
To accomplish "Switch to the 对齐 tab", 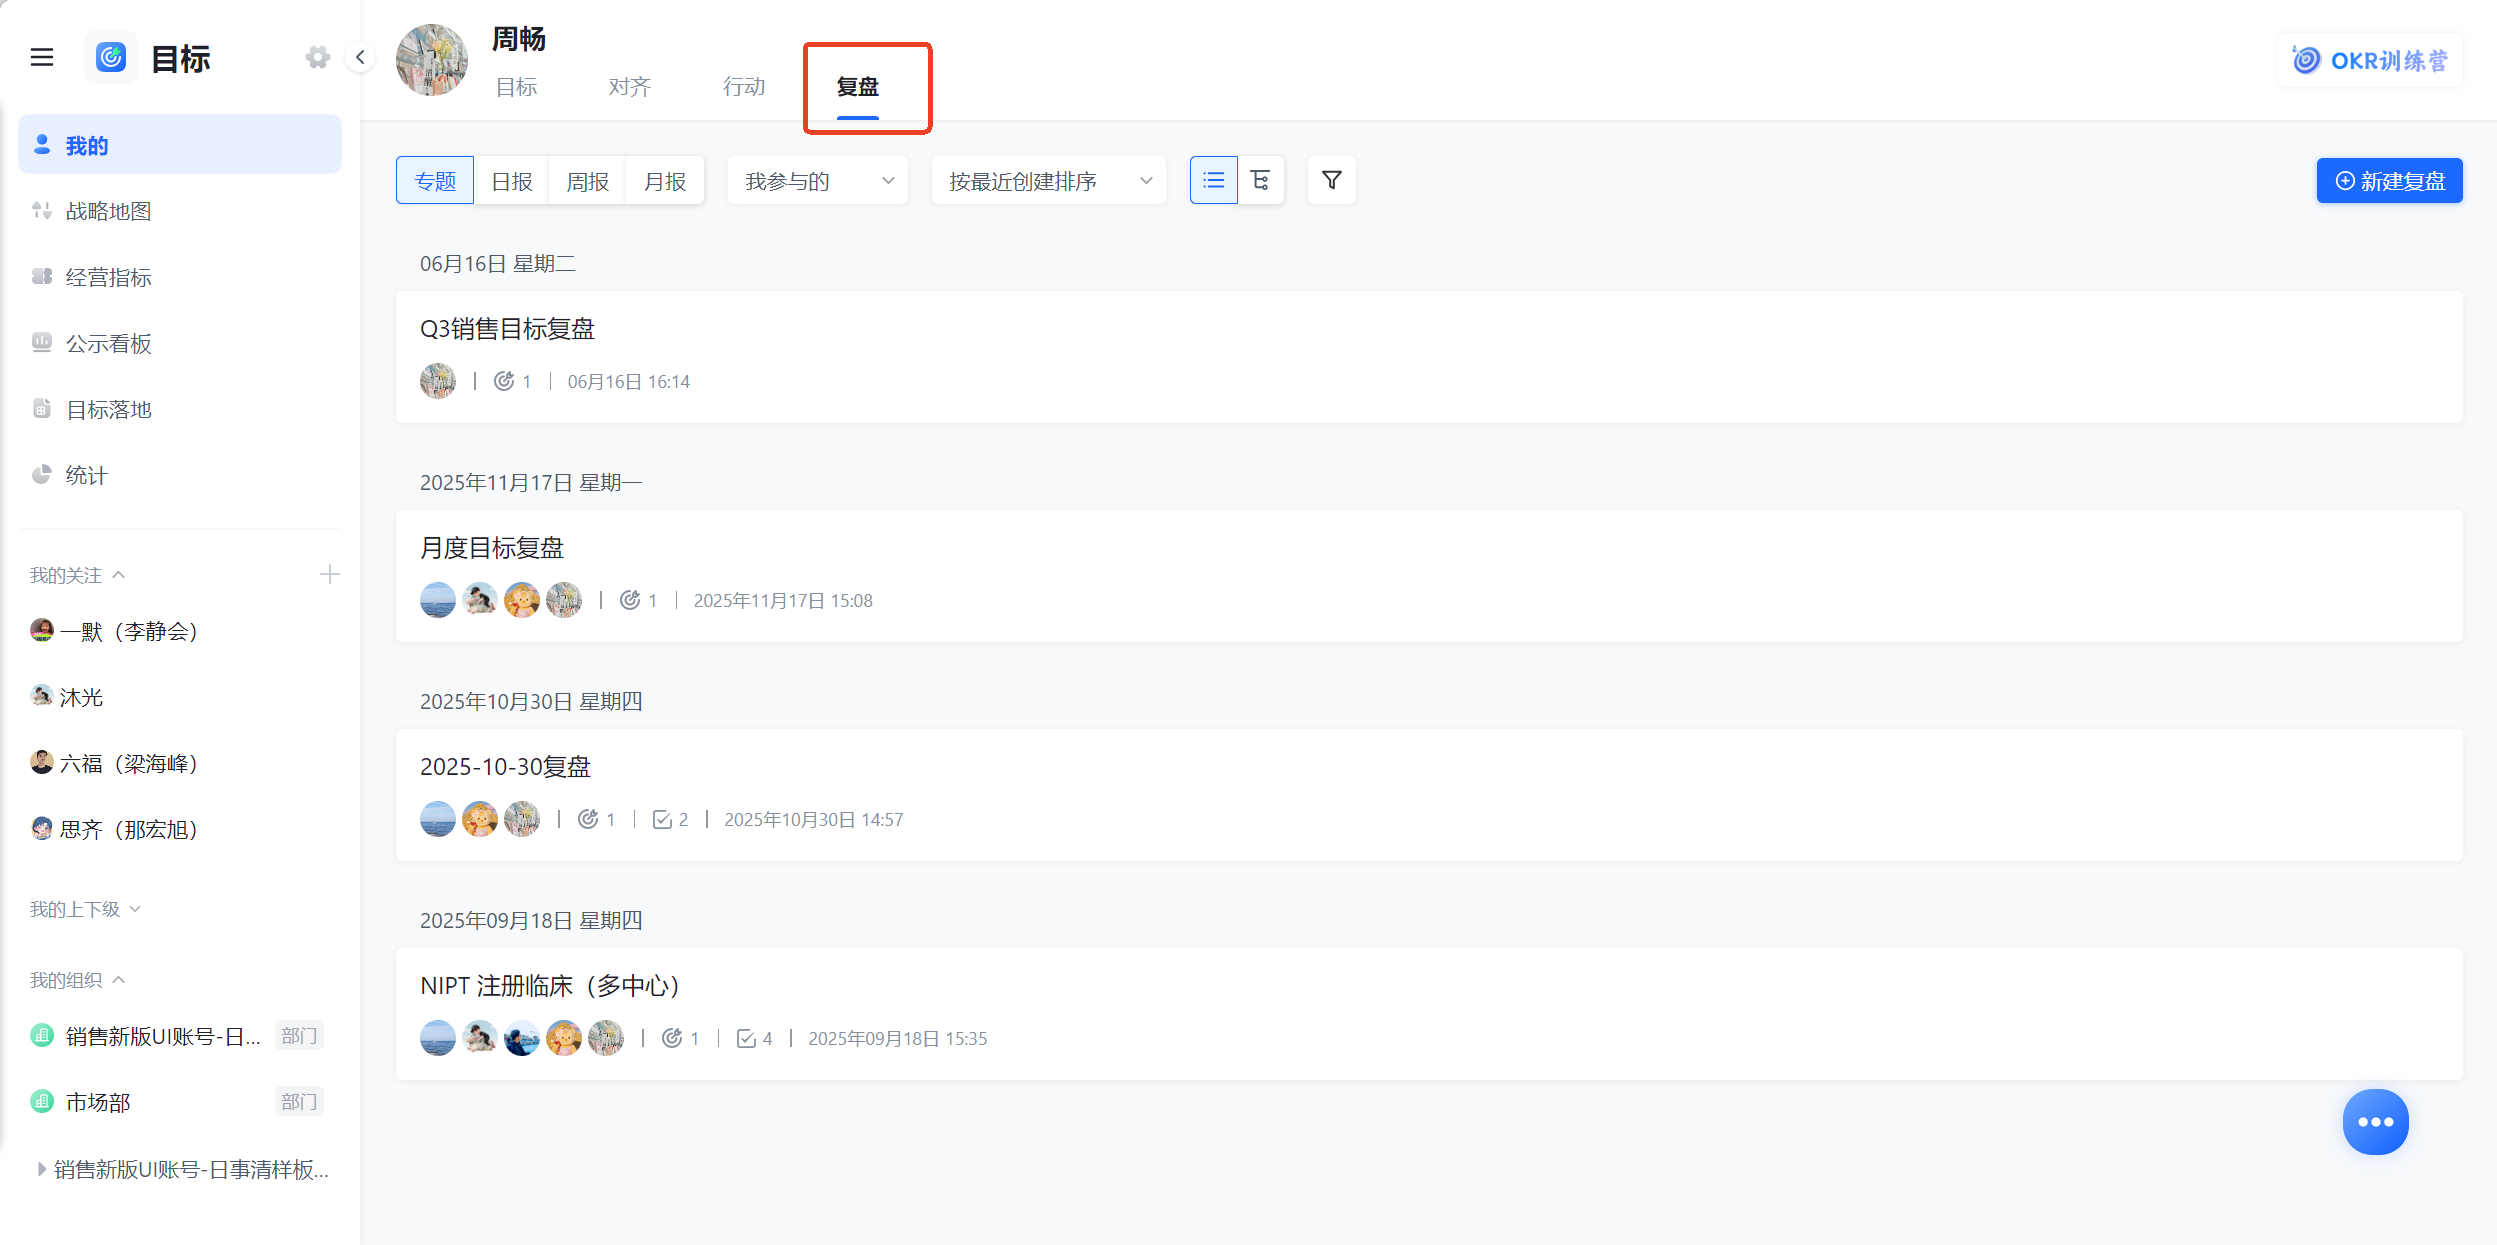I will [x=630, y=87].
